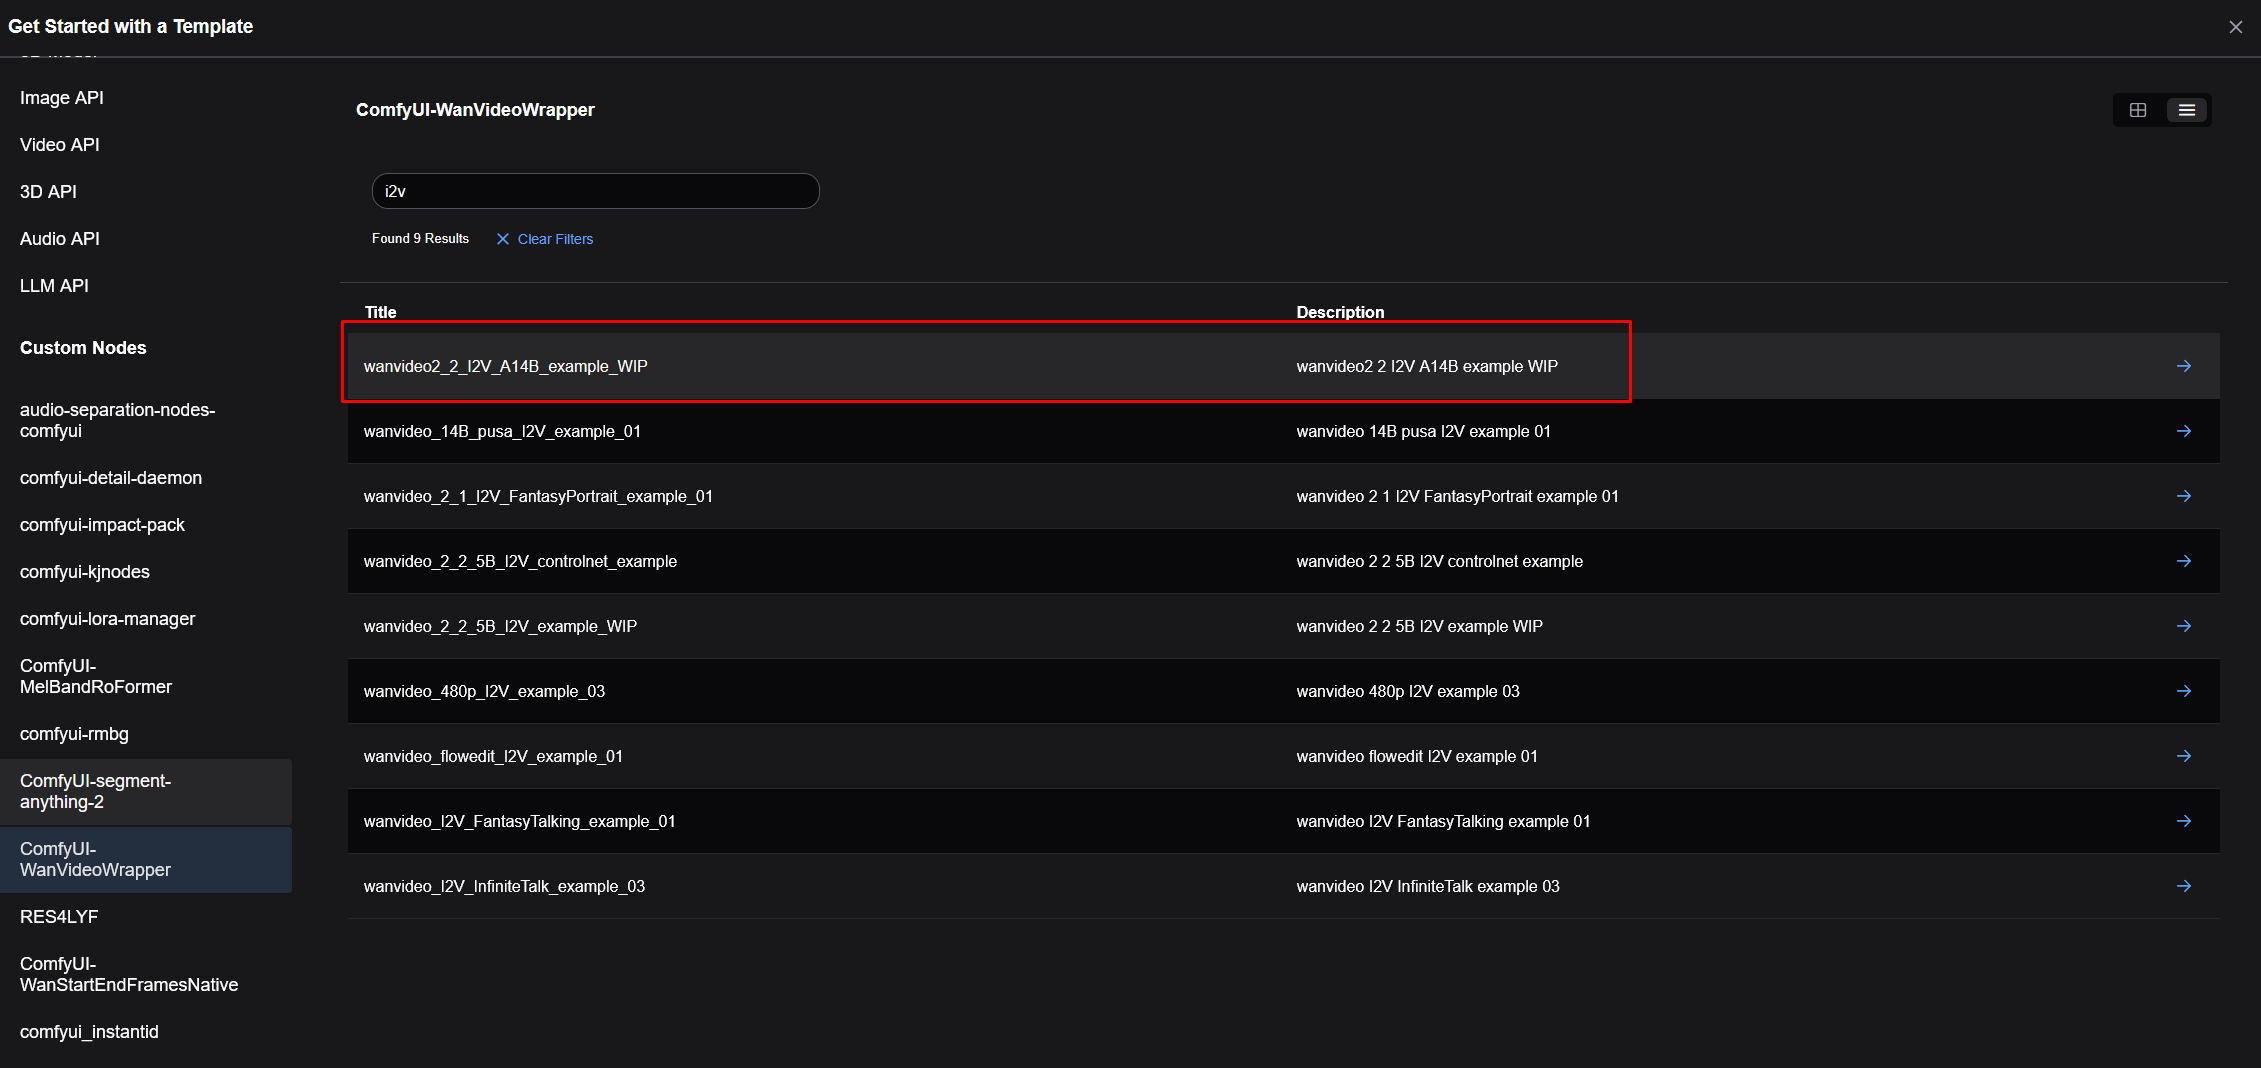This screenshot has height=1068, width=2261.
Task: Click description 'wanvideo 2 2 5B I2V example WIP'
Action: pos(1420,626)
